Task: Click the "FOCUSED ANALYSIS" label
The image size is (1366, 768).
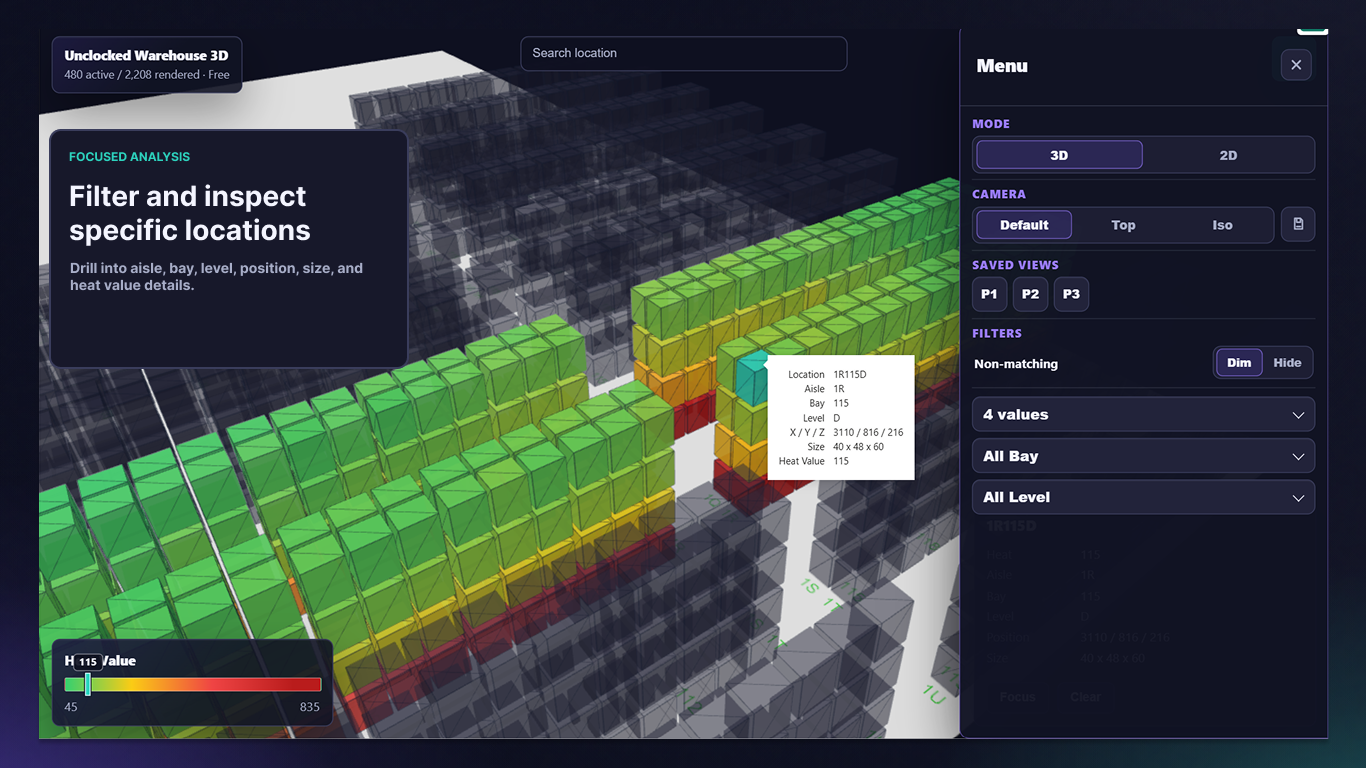Action: click(129, 157)
